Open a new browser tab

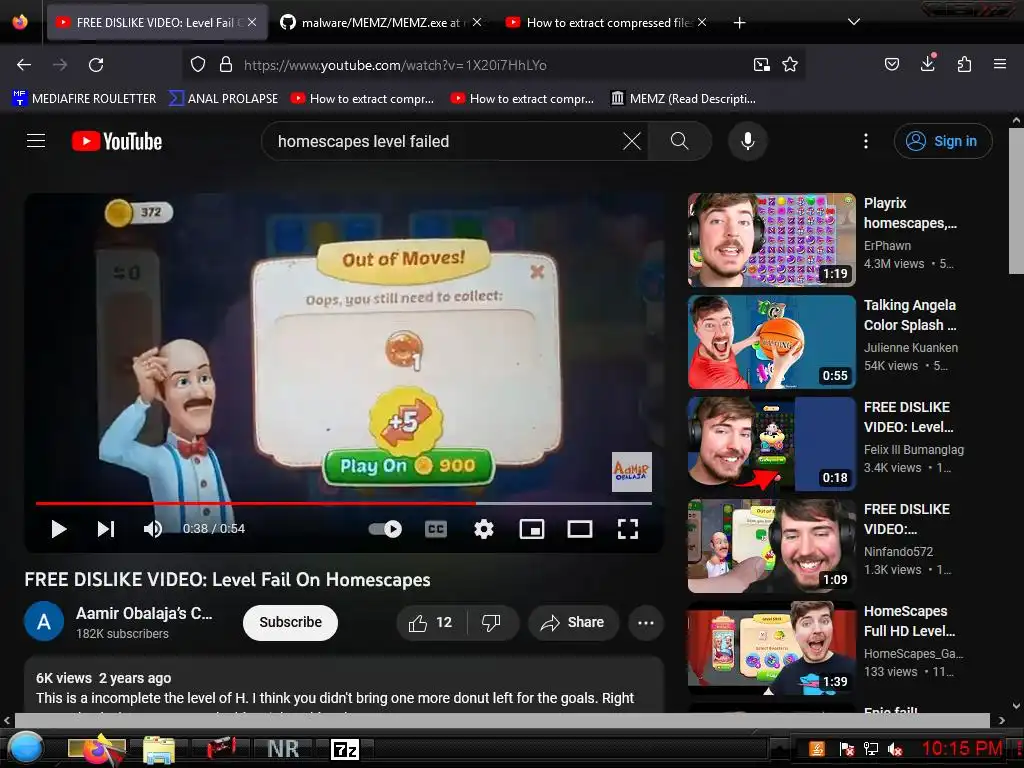pos(739,23)
